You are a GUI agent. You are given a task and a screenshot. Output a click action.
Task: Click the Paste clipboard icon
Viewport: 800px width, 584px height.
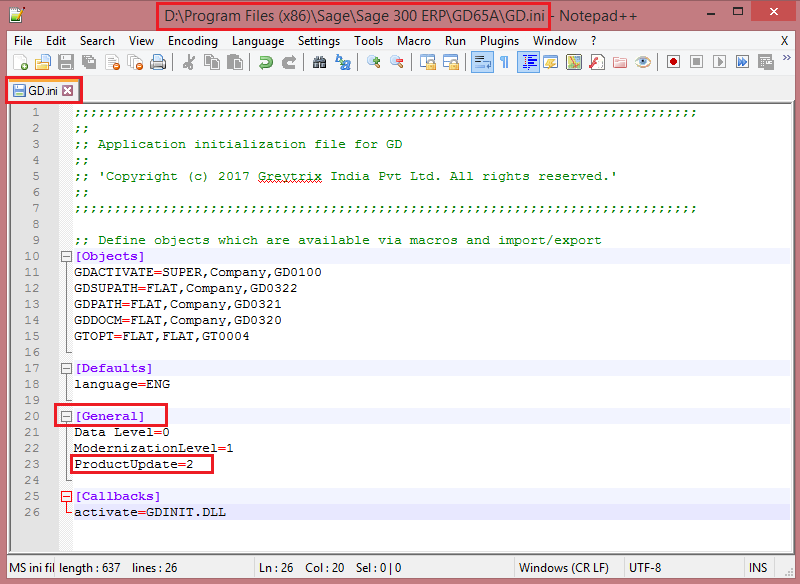[x=235, y=62]
